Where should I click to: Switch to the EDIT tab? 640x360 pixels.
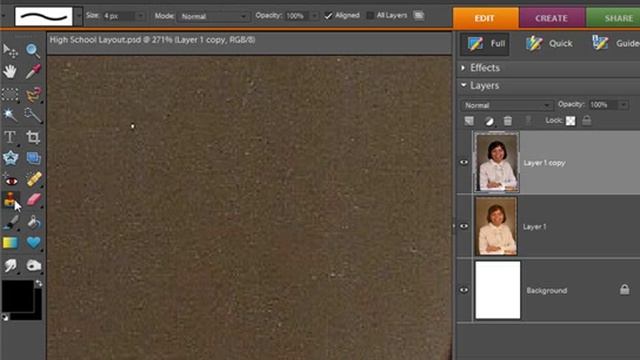coord(486,18)
